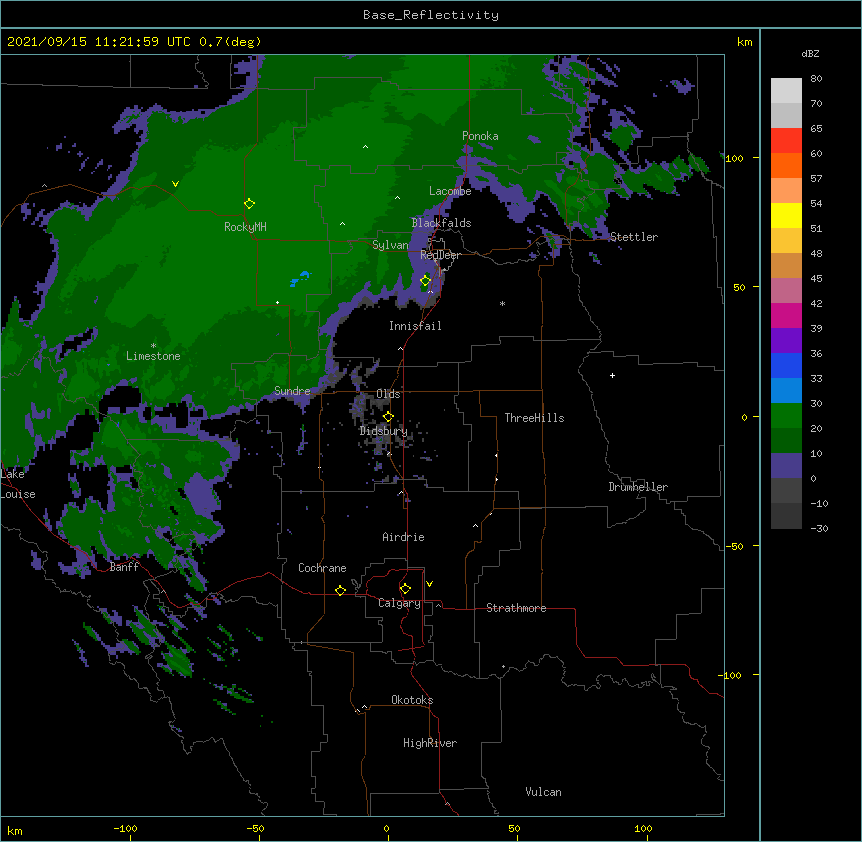Select the yellow diamond marker below Cochrane

(x=341, y=590)
